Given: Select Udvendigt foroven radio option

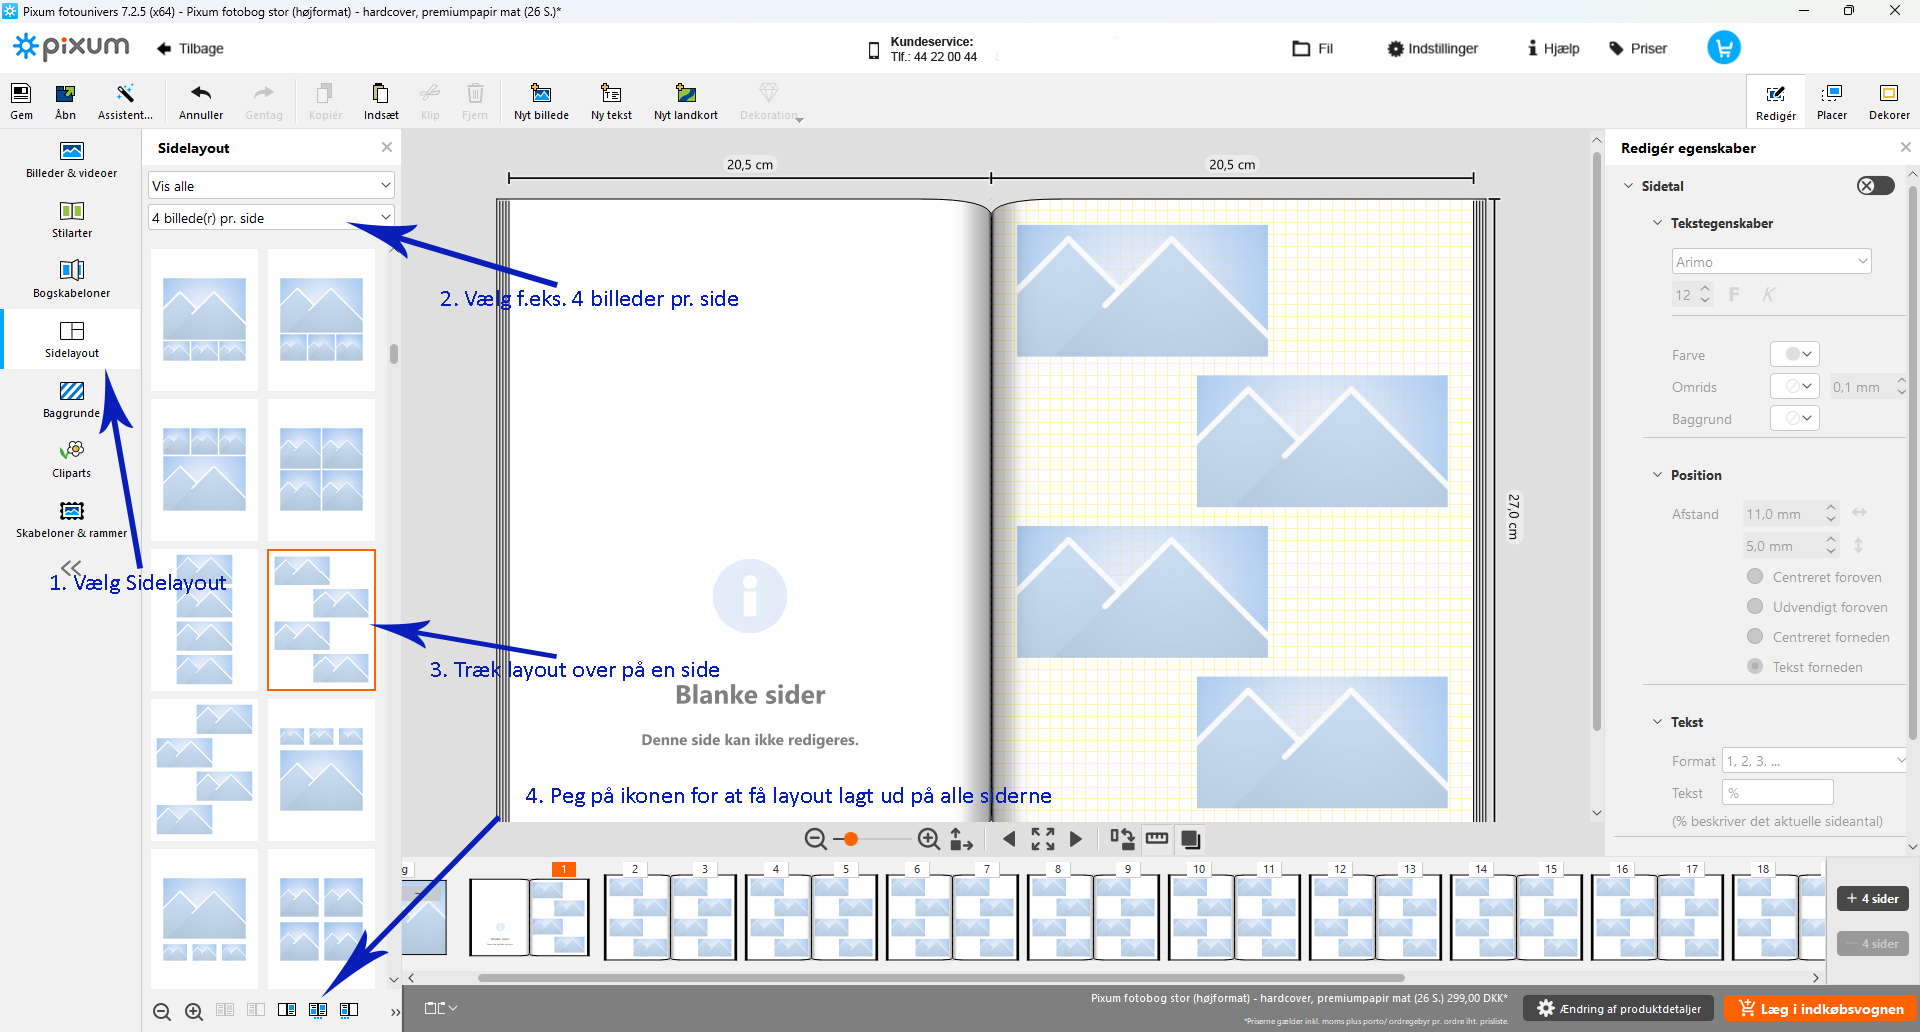Looking at the screenshot, I should [1755, 607].
